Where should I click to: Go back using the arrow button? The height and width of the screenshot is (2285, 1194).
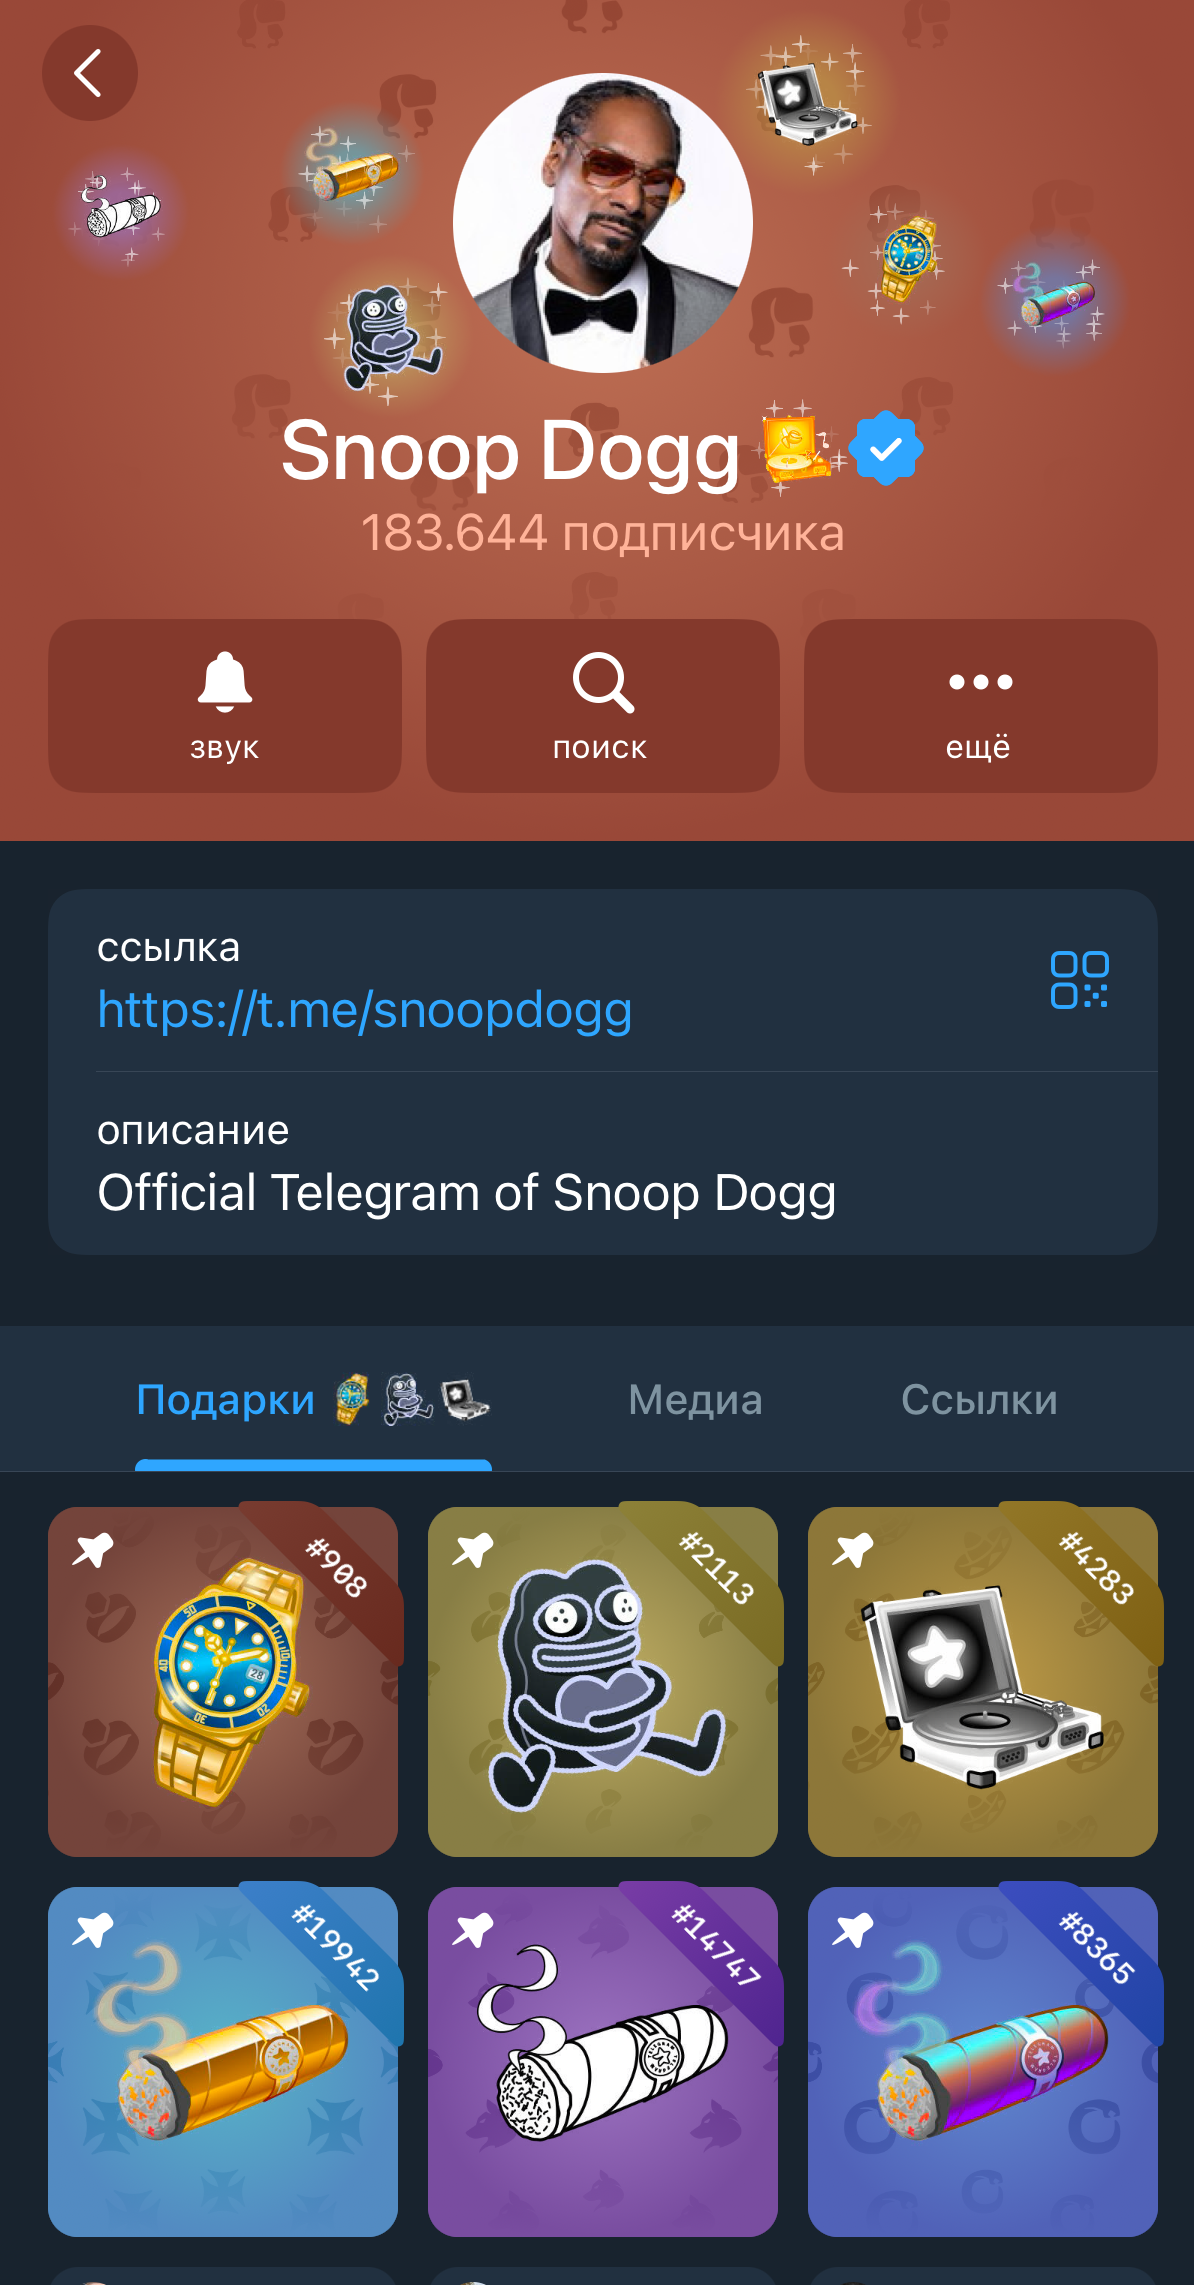(89, 73)
